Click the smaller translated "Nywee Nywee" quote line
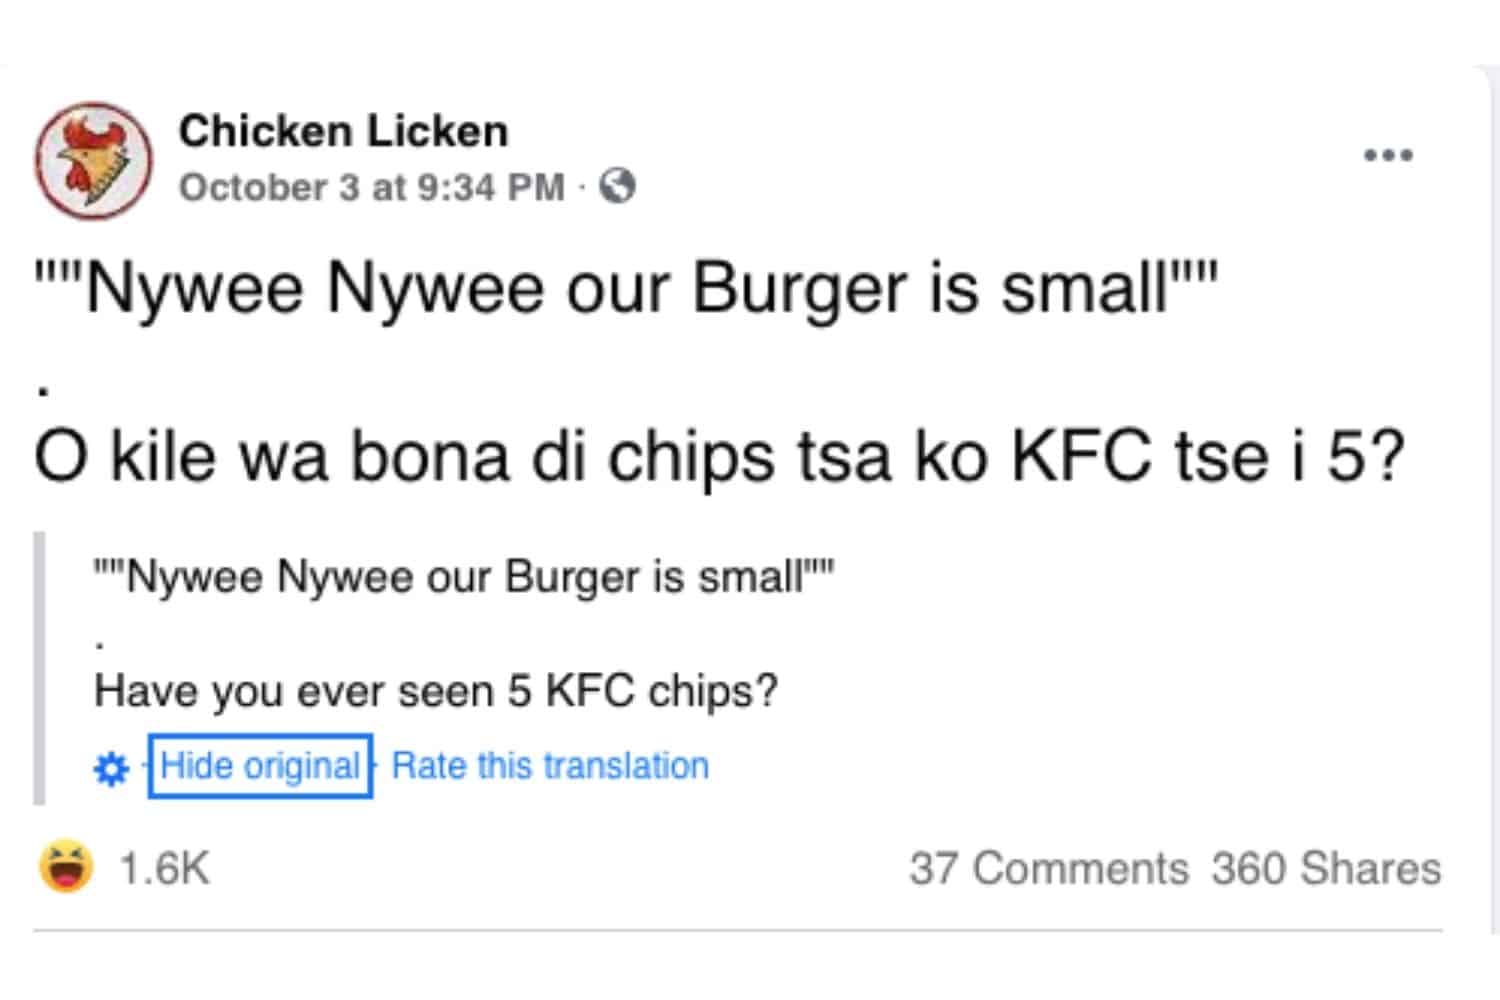Viewport: 1500px width, 1000px height. click(463, 577)
